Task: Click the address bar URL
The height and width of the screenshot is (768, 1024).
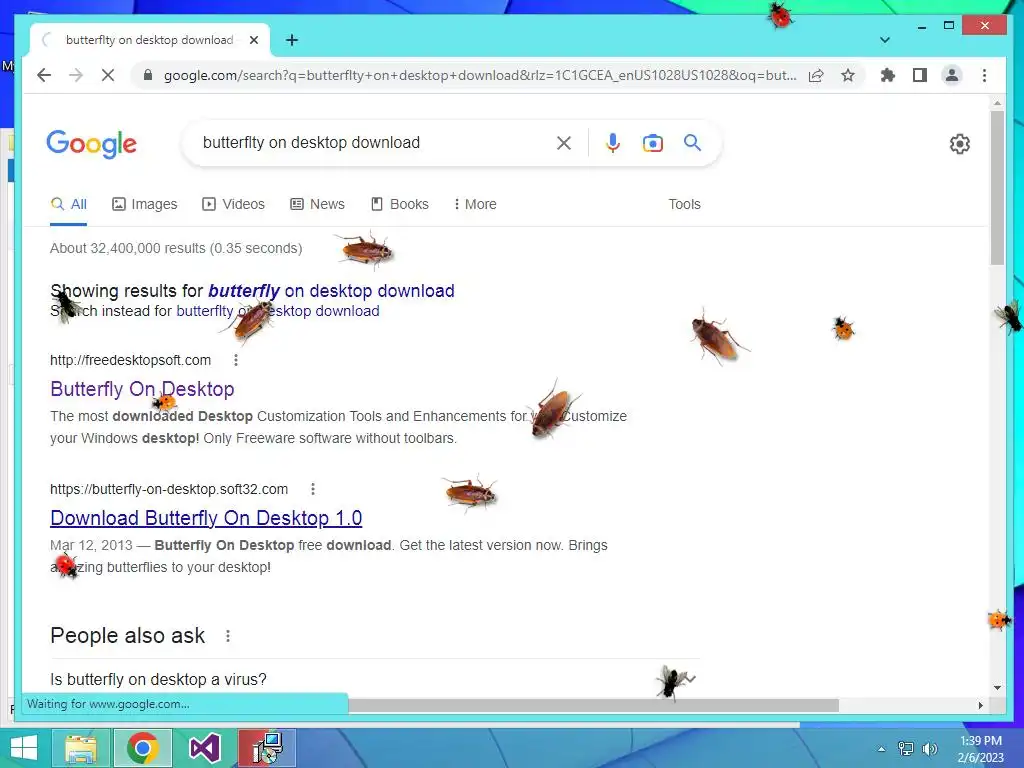Action: pos(479,75)
